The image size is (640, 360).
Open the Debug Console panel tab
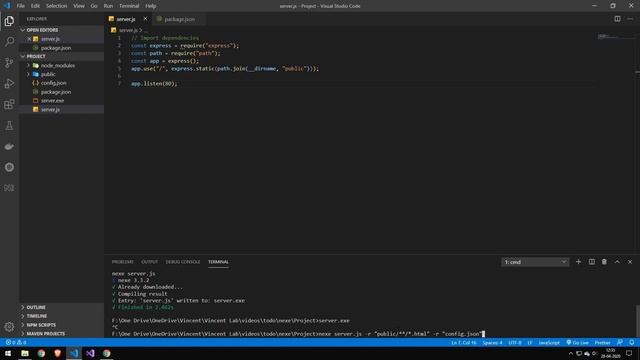click(x=183, y=262)
